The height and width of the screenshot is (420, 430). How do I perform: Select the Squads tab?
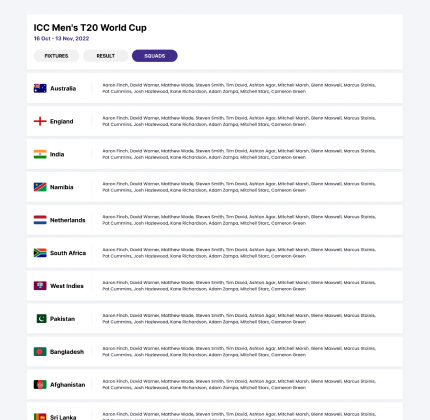(x=155, y=56)
